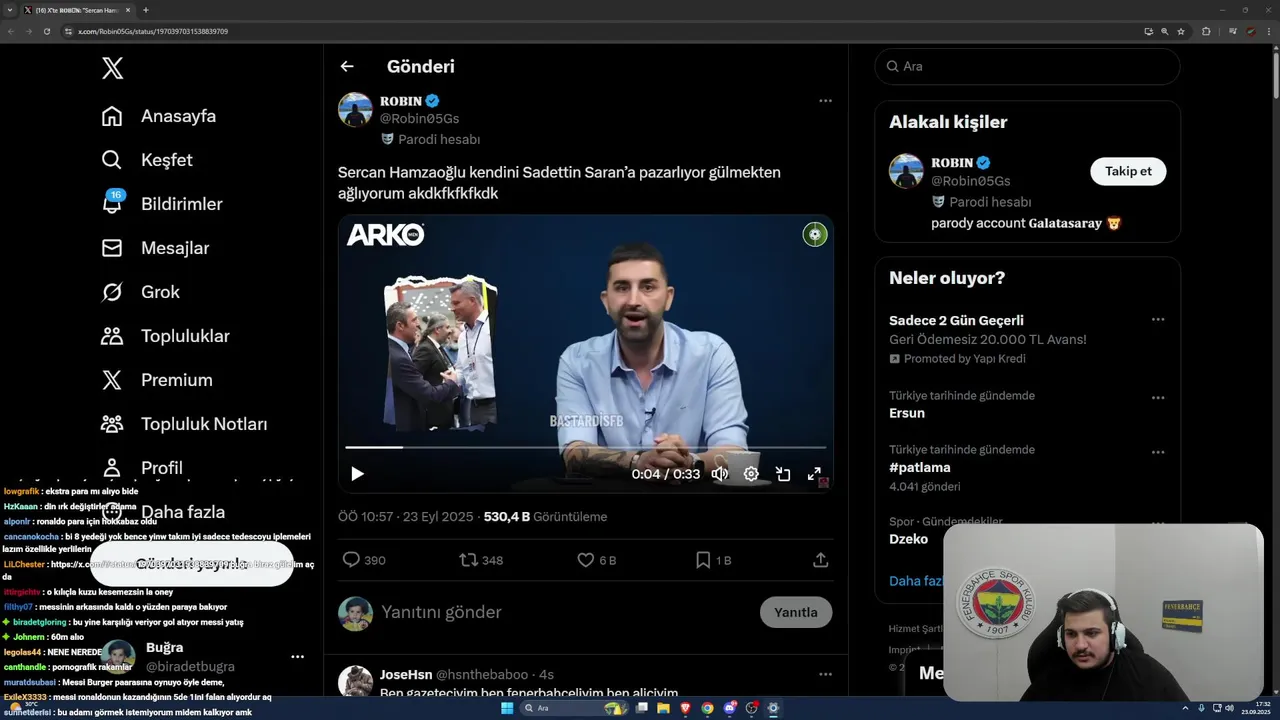Viewport: 1280px width, 720px height.
Task: Open more options for Ersun trend
Action: (1157, 397)
